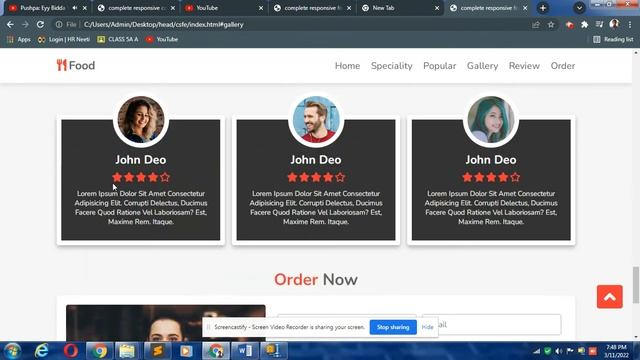Open a new tab with the plus button
Screen dimensions: 640x360
(543, 8)
